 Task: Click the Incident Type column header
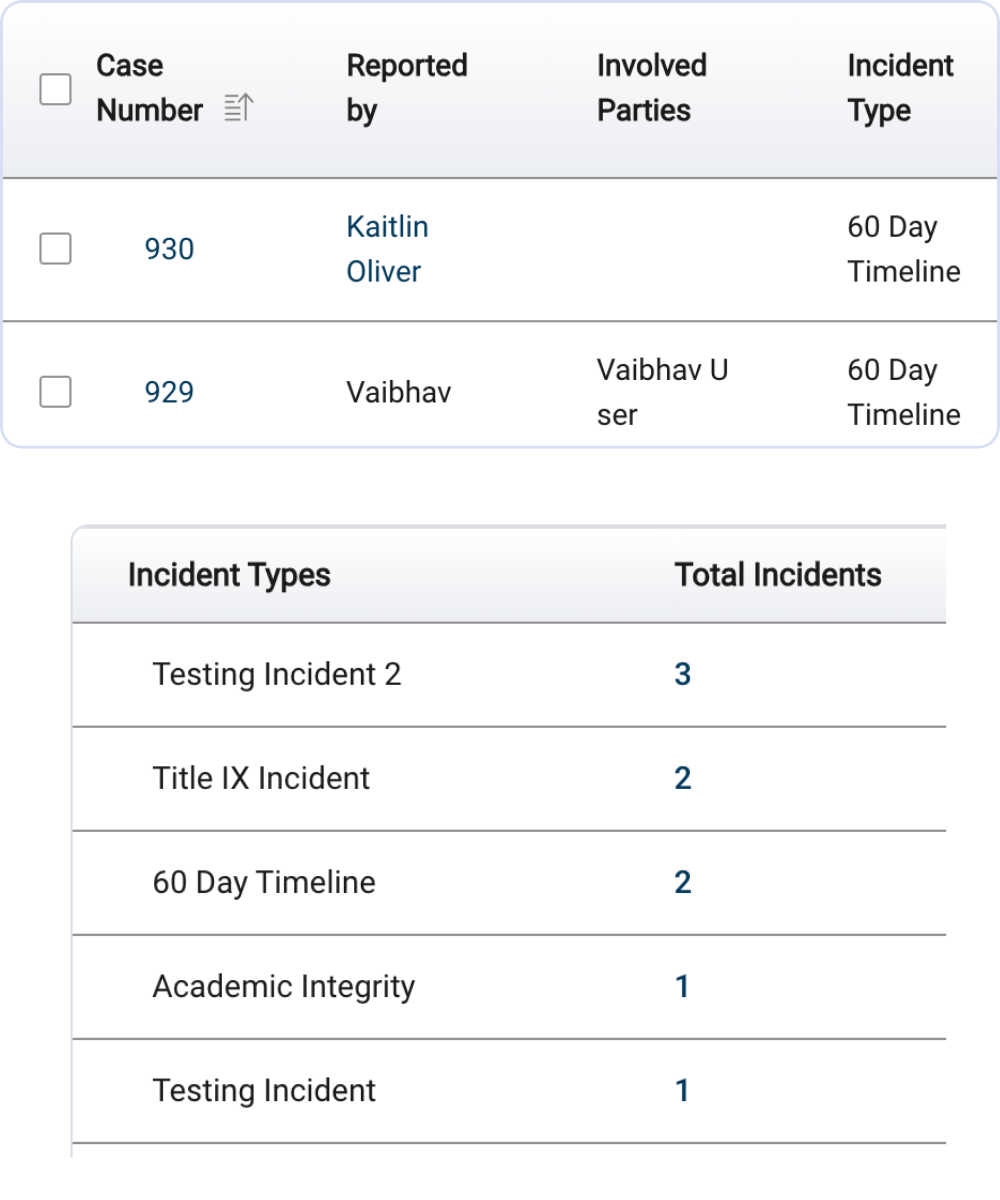pyautogui.click(x=900, y=88)
